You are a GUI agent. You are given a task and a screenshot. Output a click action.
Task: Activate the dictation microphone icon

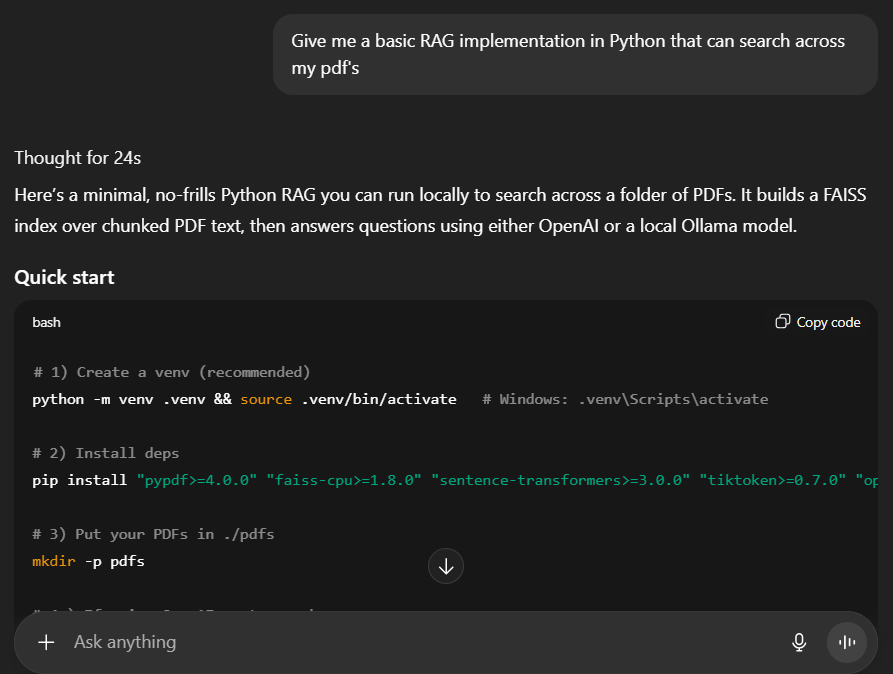click(799, 642)
